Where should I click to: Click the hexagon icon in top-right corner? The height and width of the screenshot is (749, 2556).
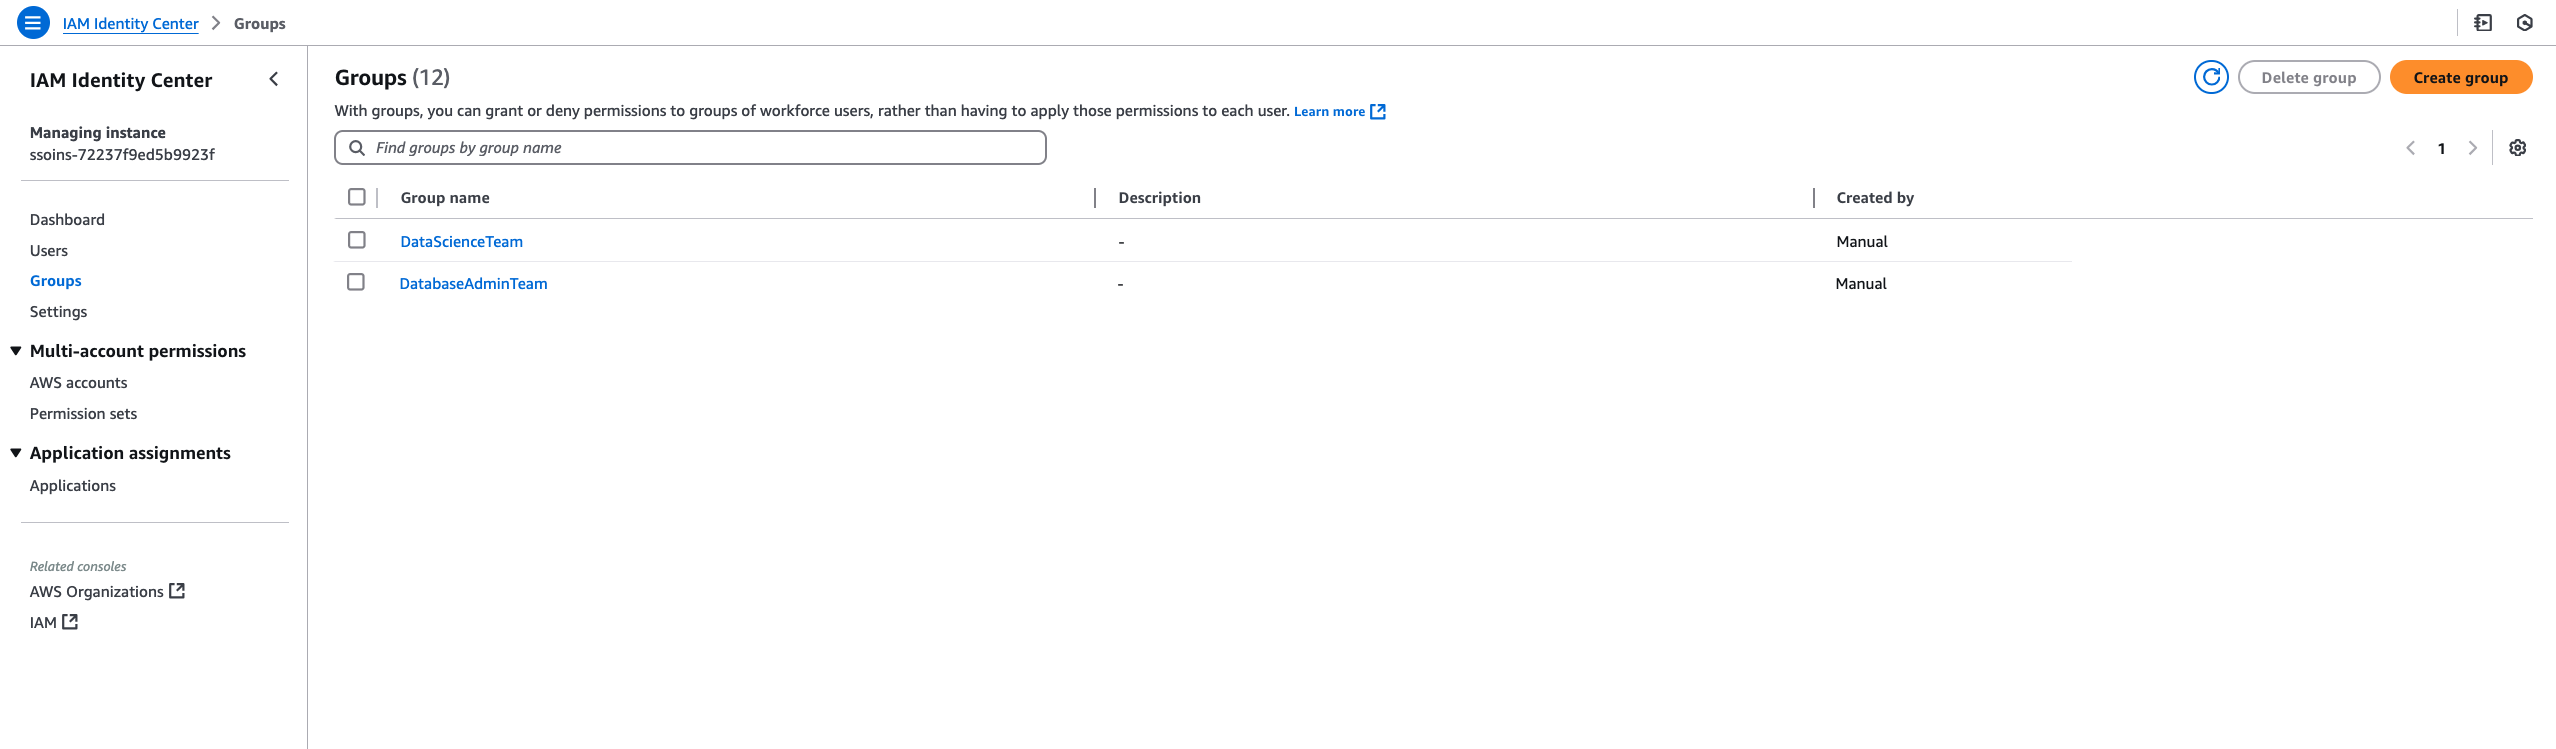coord(2525,22)
